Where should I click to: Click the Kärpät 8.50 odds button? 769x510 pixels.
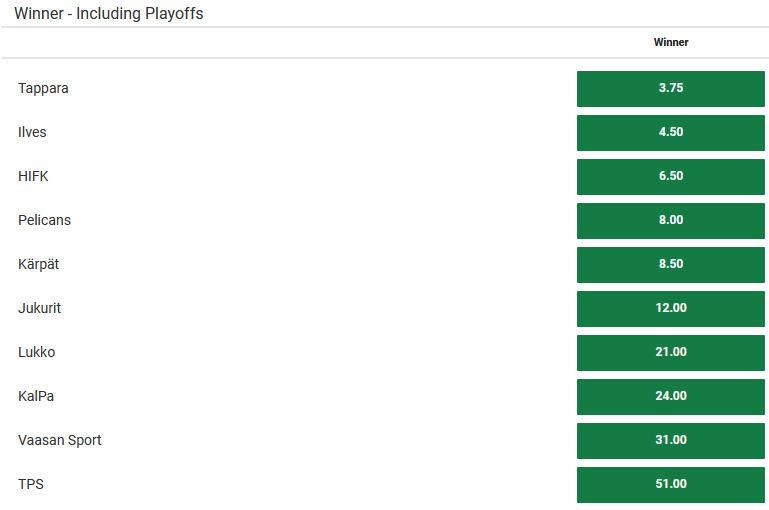671,264
